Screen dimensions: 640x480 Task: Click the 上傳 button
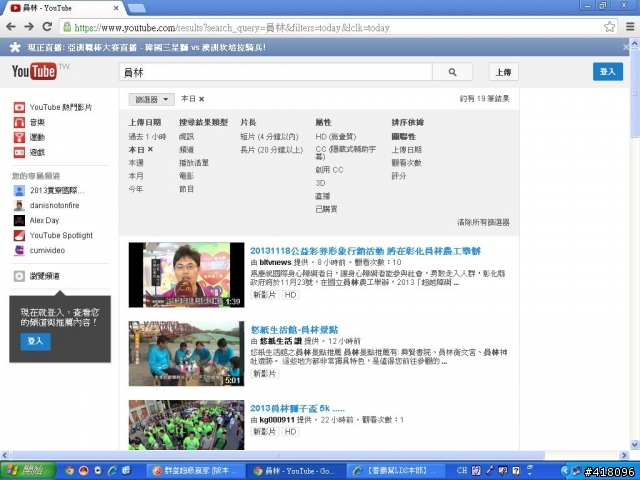pos(503,72)
